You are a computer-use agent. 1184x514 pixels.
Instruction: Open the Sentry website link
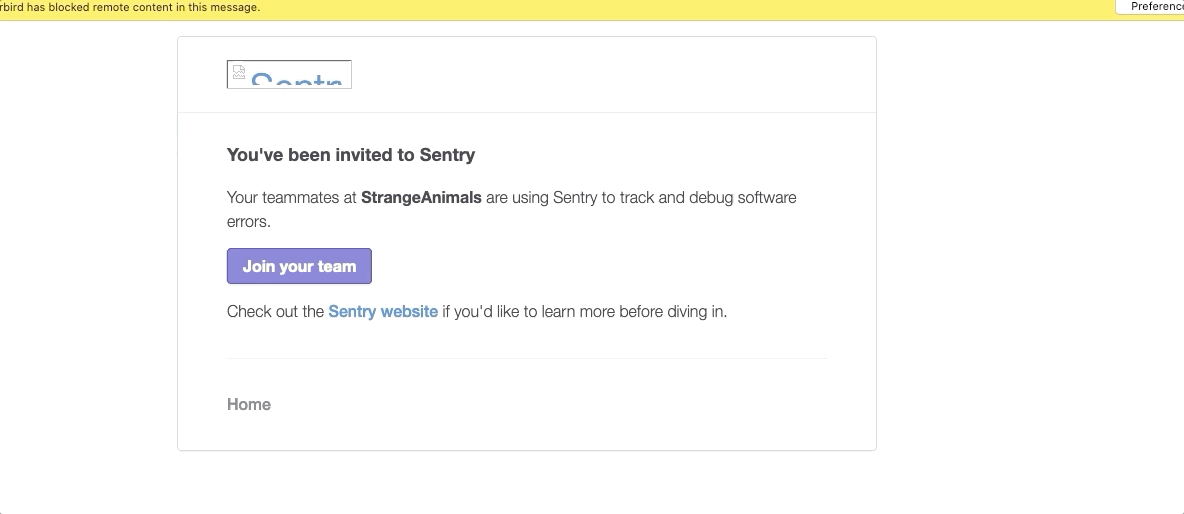pyautogui.click(x=383, y=312)
